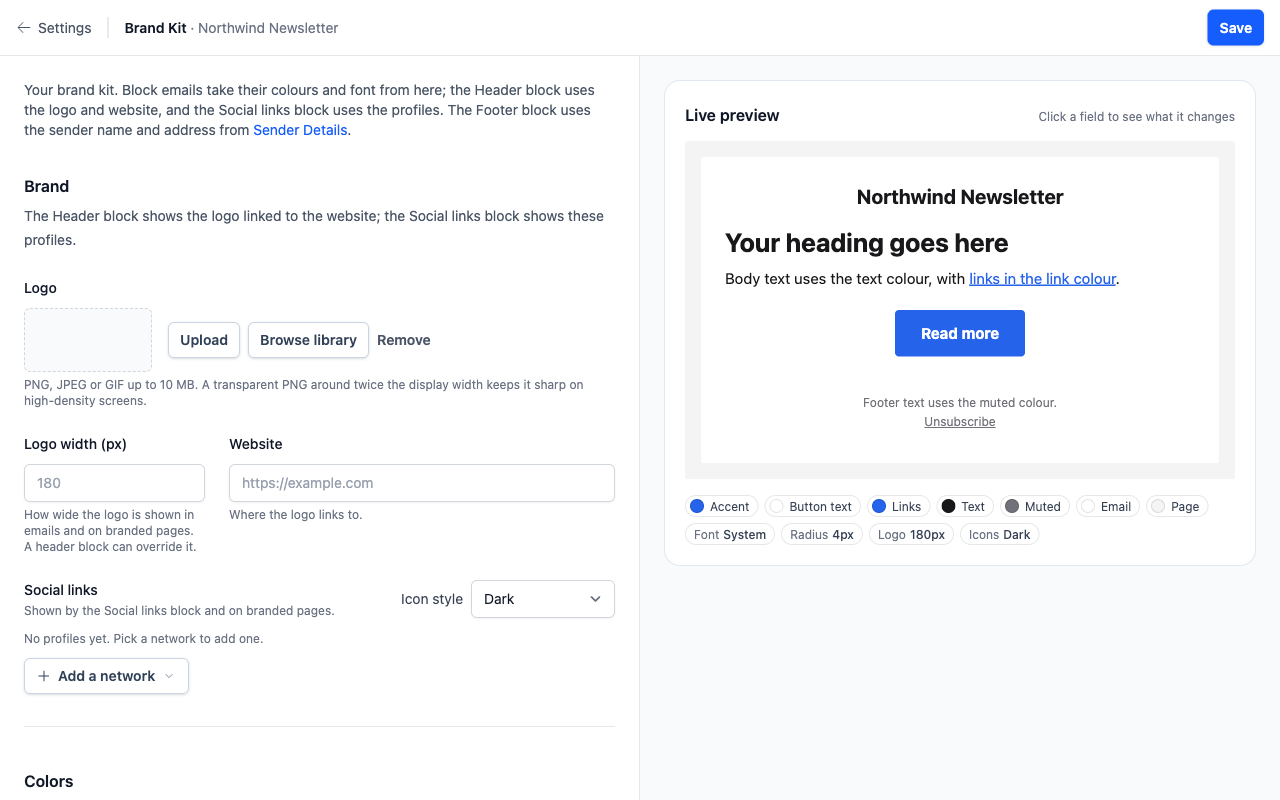Save the brand kit

click(1235, 28)
